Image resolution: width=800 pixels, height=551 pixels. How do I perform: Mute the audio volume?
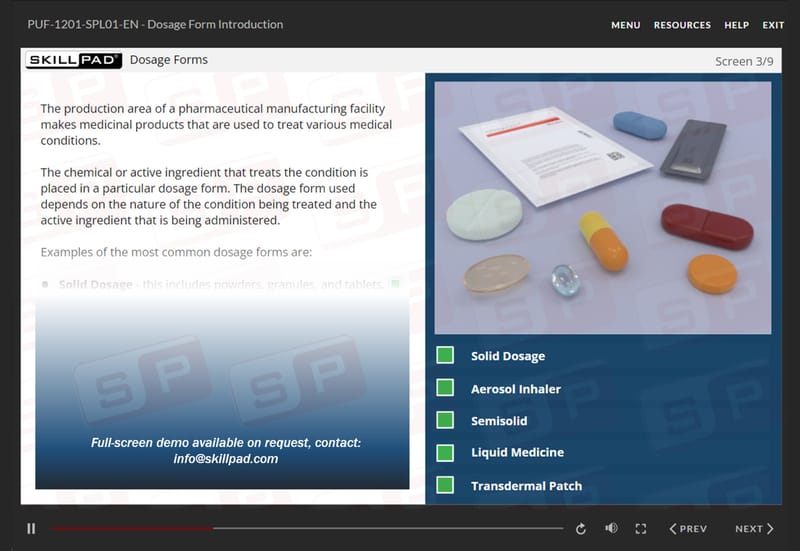[611, 529]
